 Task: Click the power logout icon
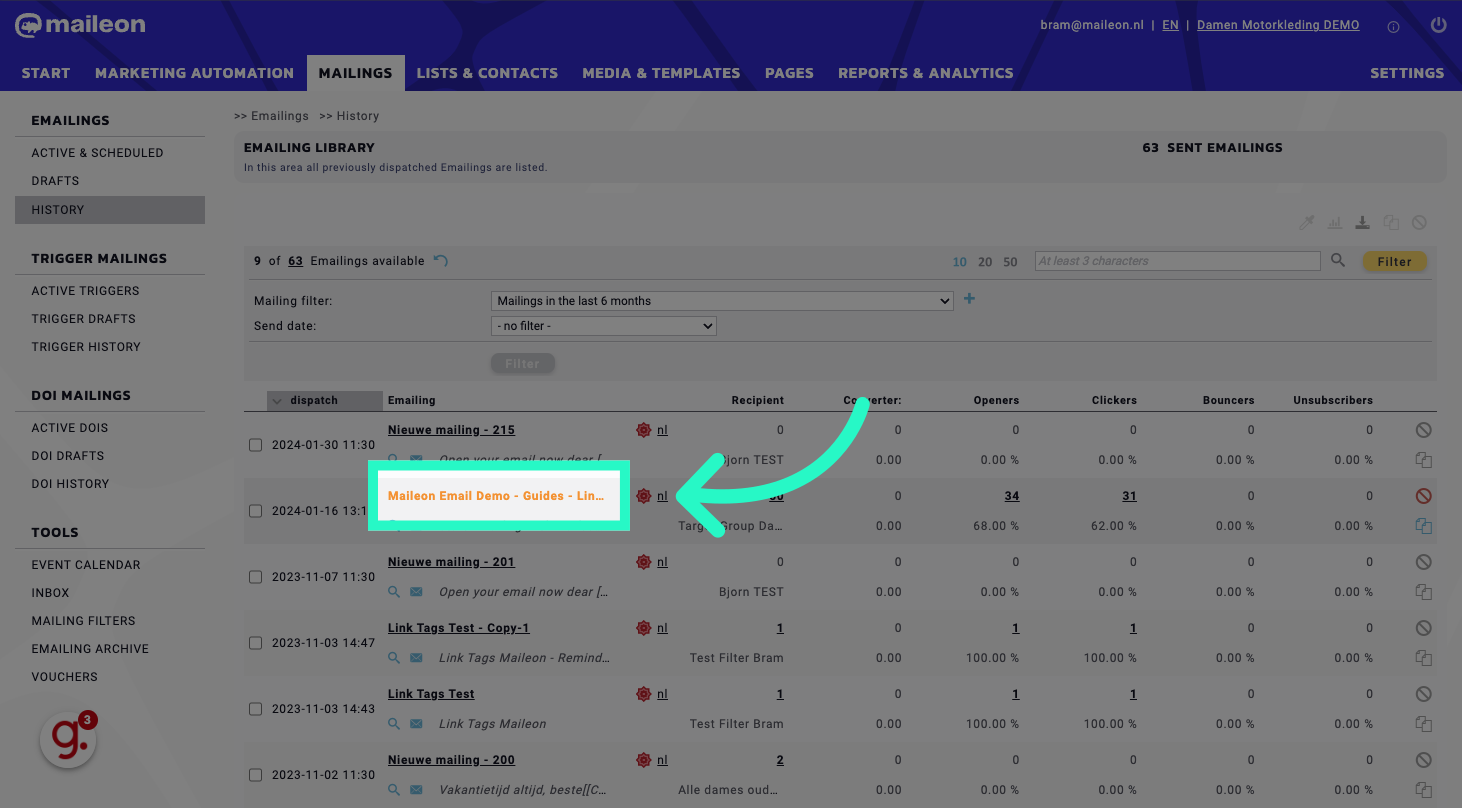(x=1438, y=25)
